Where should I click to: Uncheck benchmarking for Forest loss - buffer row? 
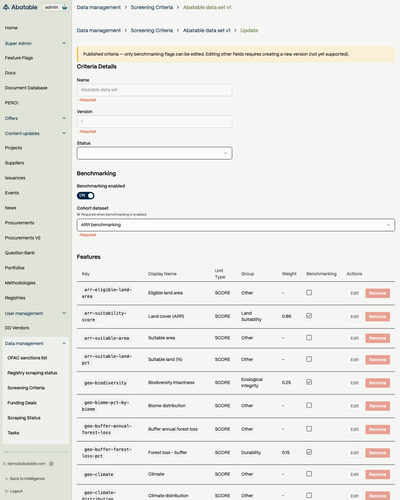[309, 452]
